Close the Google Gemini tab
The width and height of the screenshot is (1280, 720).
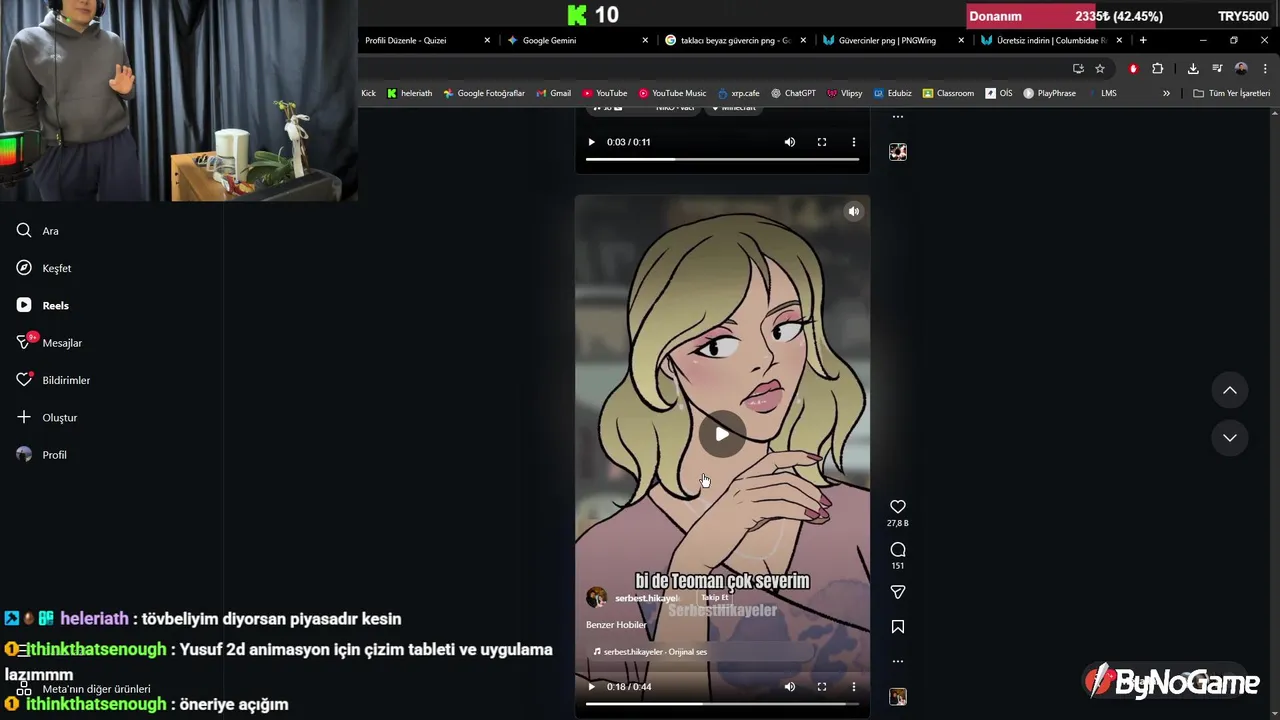[645, 40]
